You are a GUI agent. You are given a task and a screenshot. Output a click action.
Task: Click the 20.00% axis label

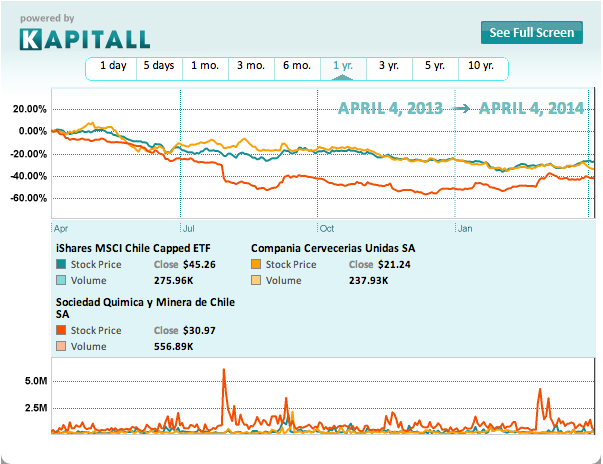pyautogui.click(x=30, y=109)
